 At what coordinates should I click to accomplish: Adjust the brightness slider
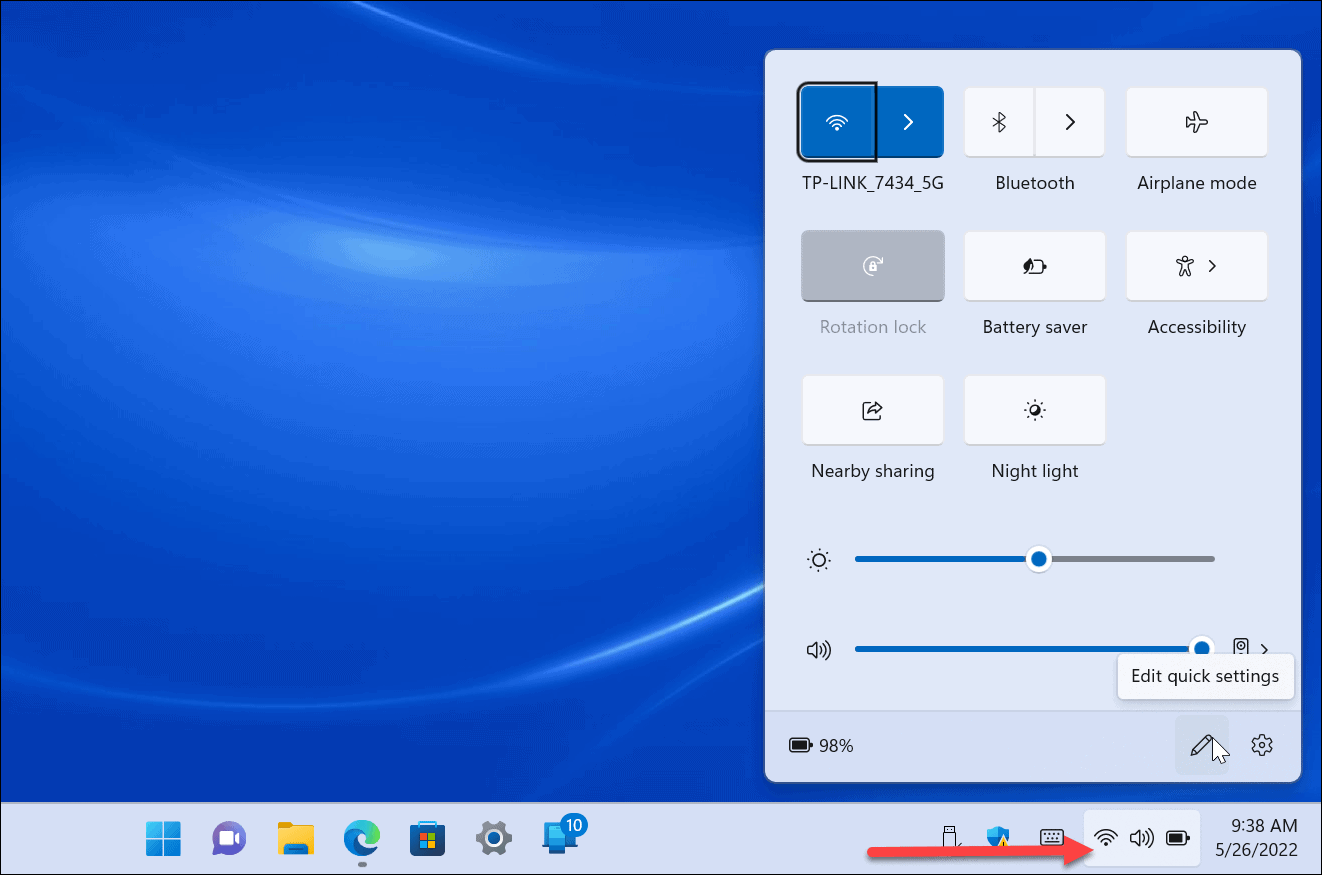[1038, 559]
